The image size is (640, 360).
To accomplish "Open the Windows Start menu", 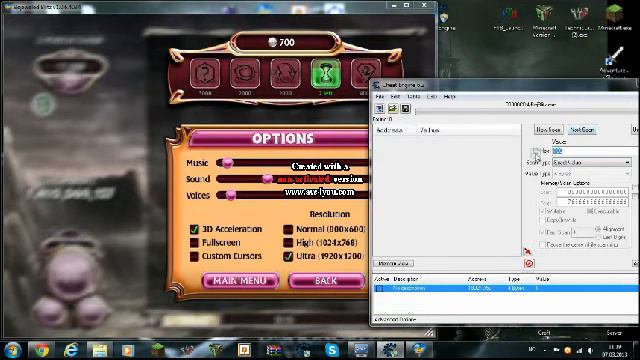I will click(x=13, y=350).
